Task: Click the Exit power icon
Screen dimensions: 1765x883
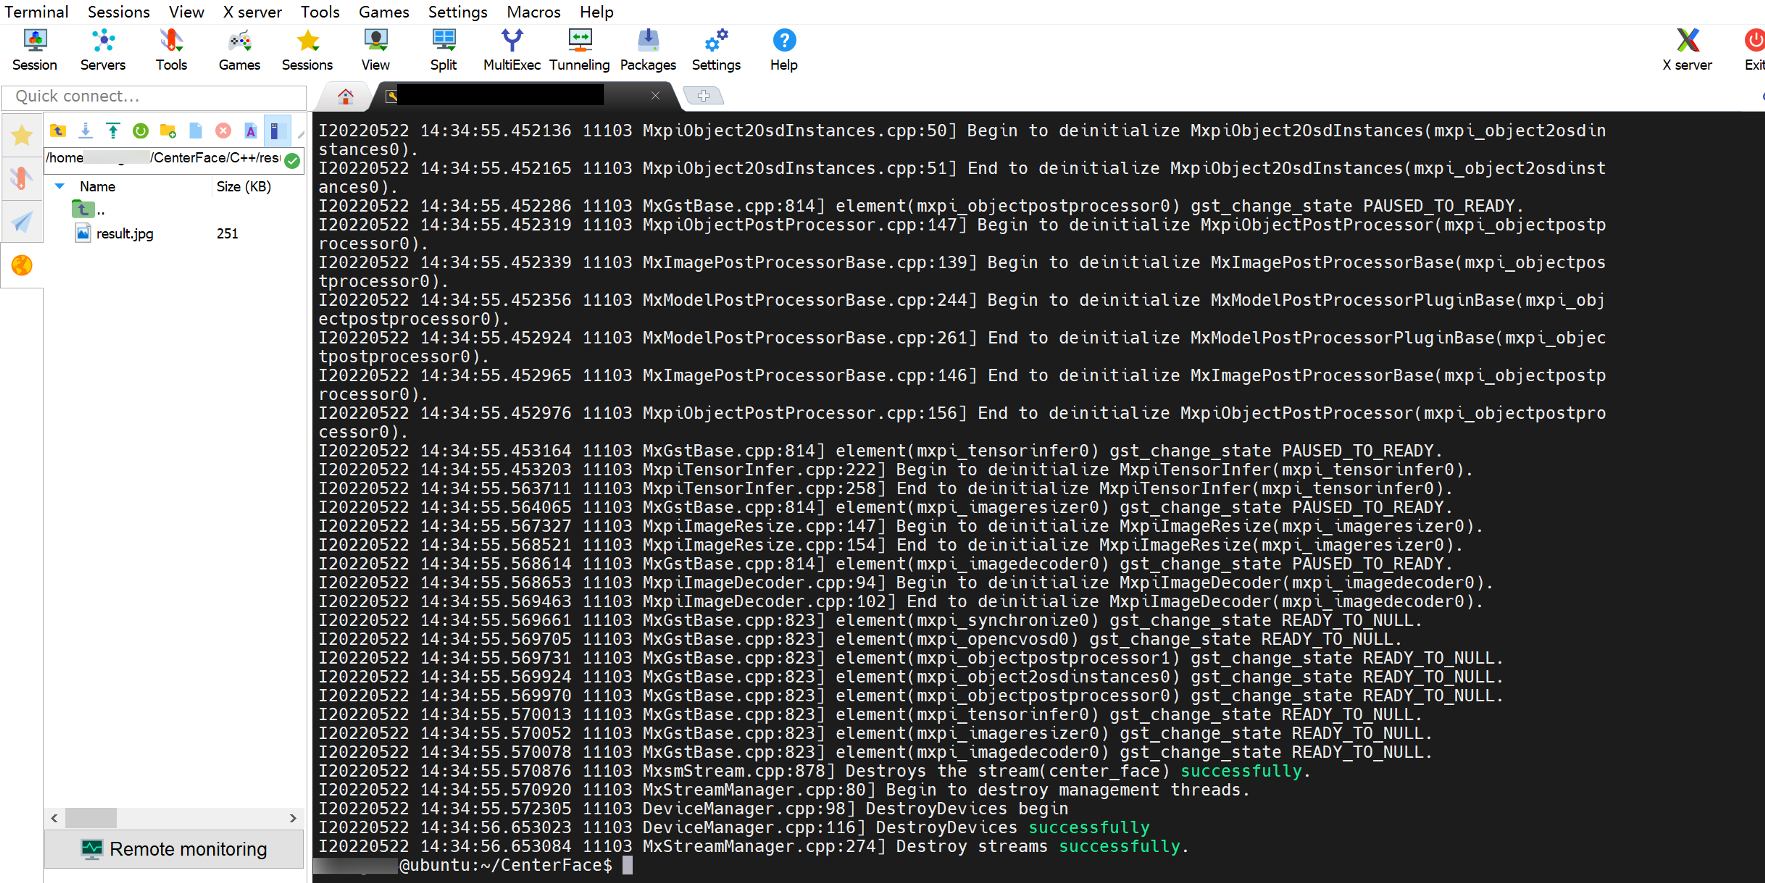Action: [x=1754, y=50]
